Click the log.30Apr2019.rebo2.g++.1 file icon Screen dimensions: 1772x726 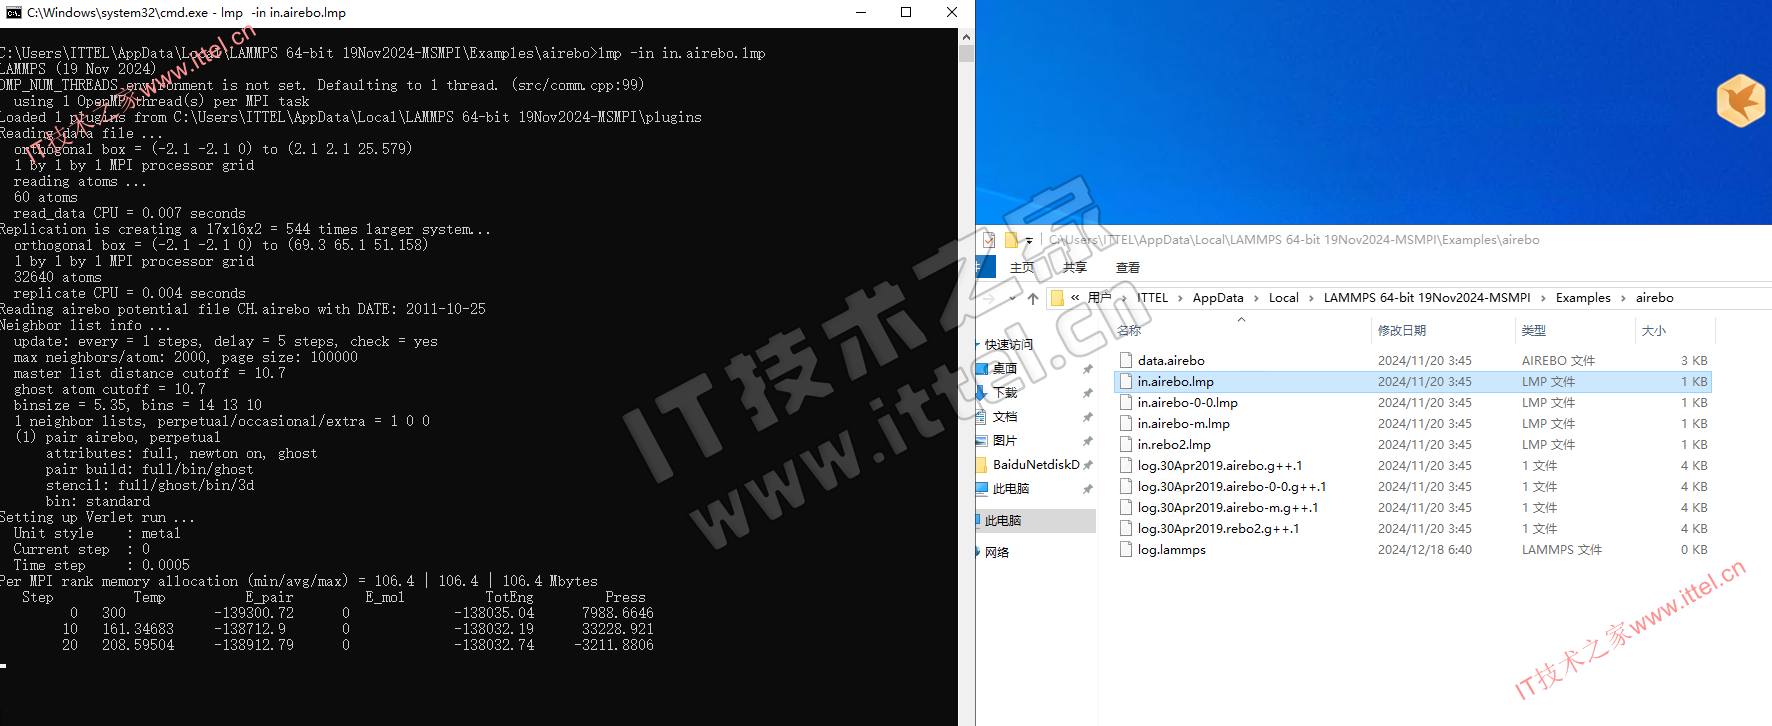point(1126,528)
